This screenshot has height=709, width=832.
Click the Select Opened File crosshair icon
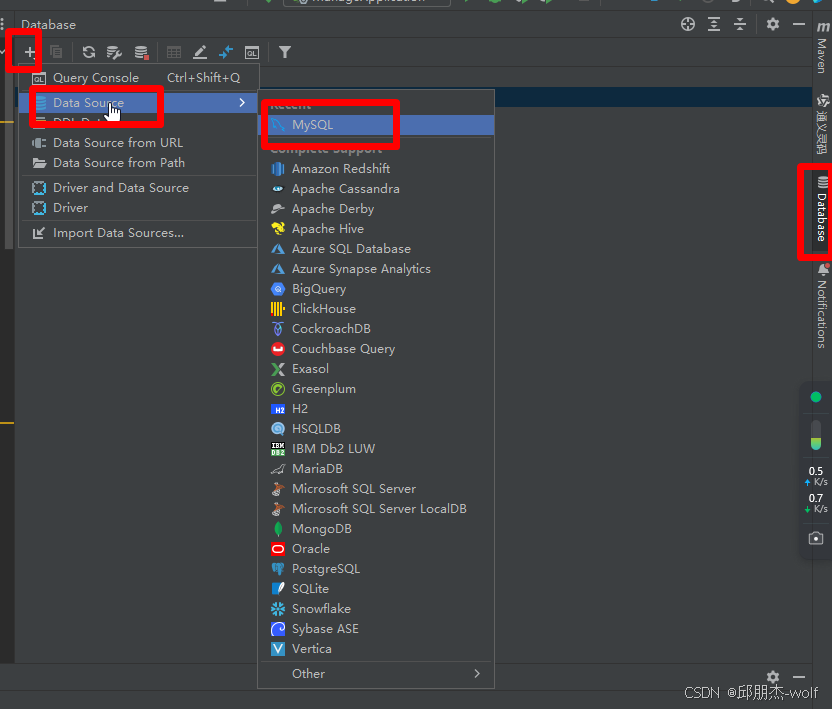click(x=688, y=24)
